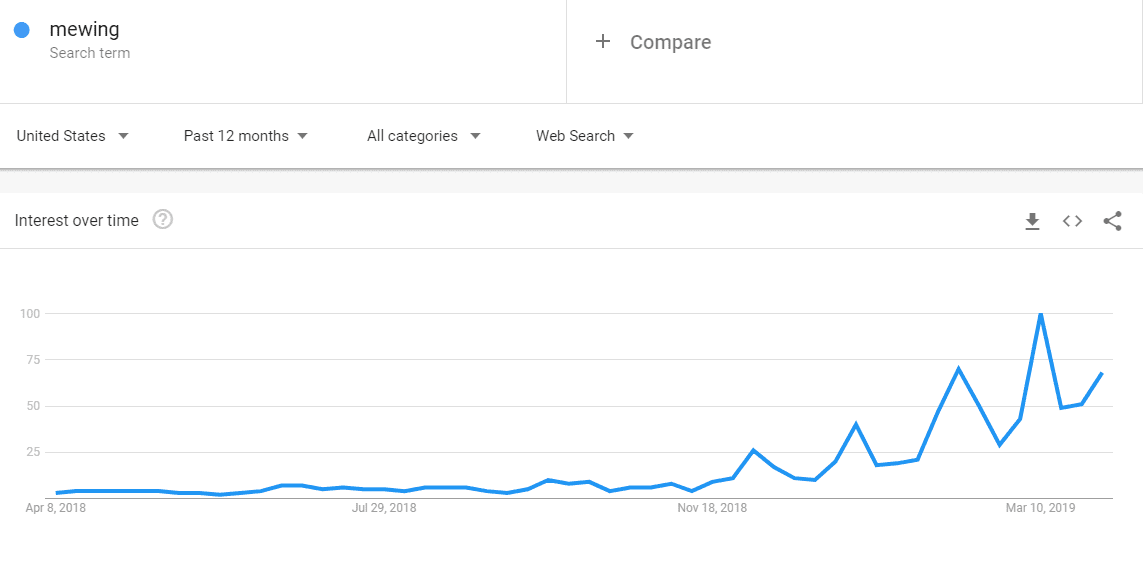The width and height of the screenshot is (1143, 579).
Task: Click the Search term subtitle text
Action: tap(90, 53)
